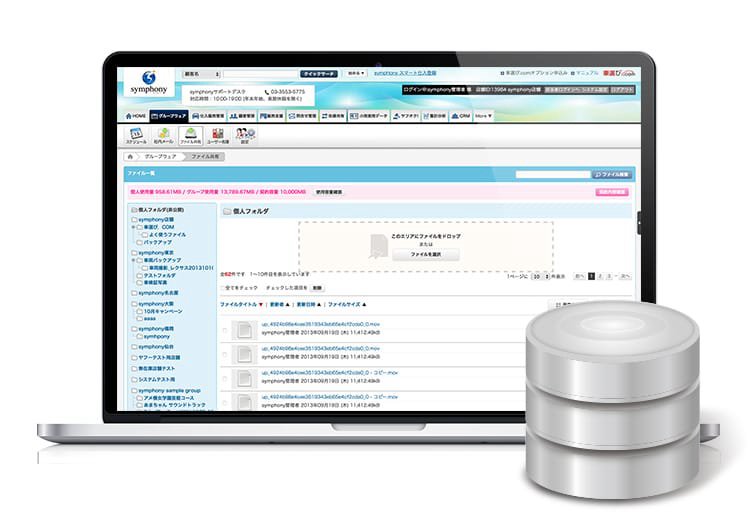Viewport: 750px width, 515px height.
Task: Click the ファイルを選択 button
Action: (x=426, y=254)
